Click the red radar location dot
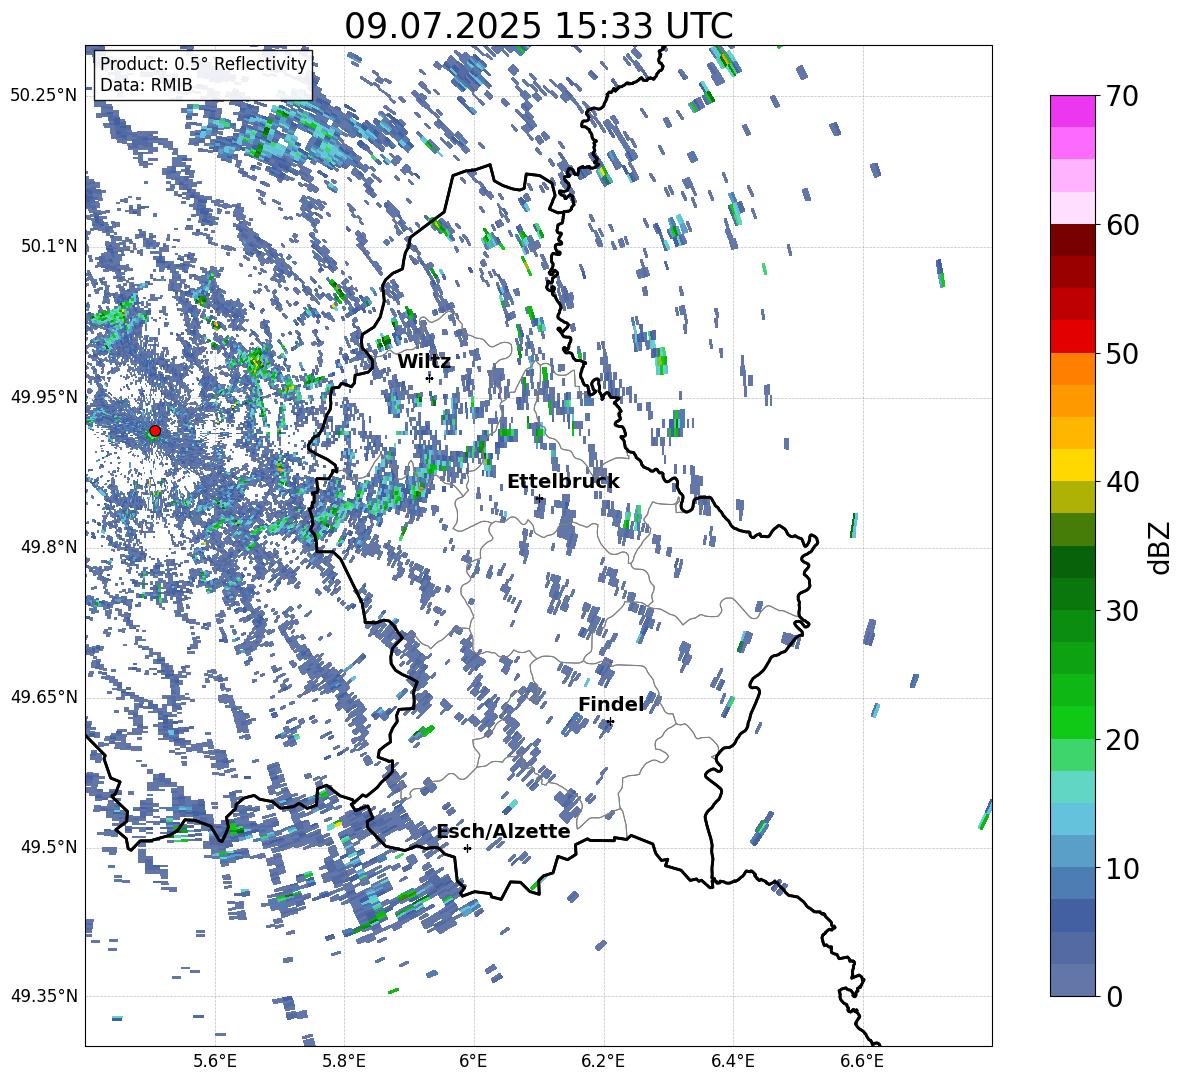Screen dimensions: 1184x1081 155,431
